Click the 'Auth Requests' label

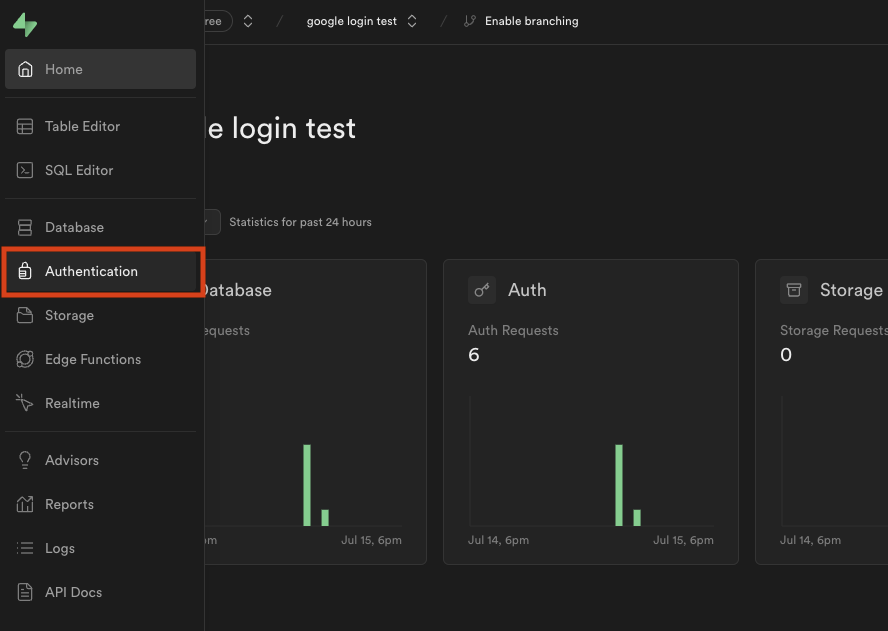click(x=513, y=330)
